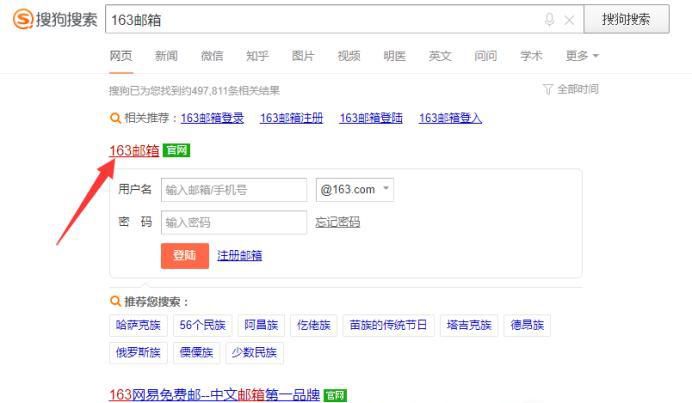The height and width of the screenshot is (403, 692).
Task: Open the 163邮箱 result title link
Action: (x=134, y=151)
